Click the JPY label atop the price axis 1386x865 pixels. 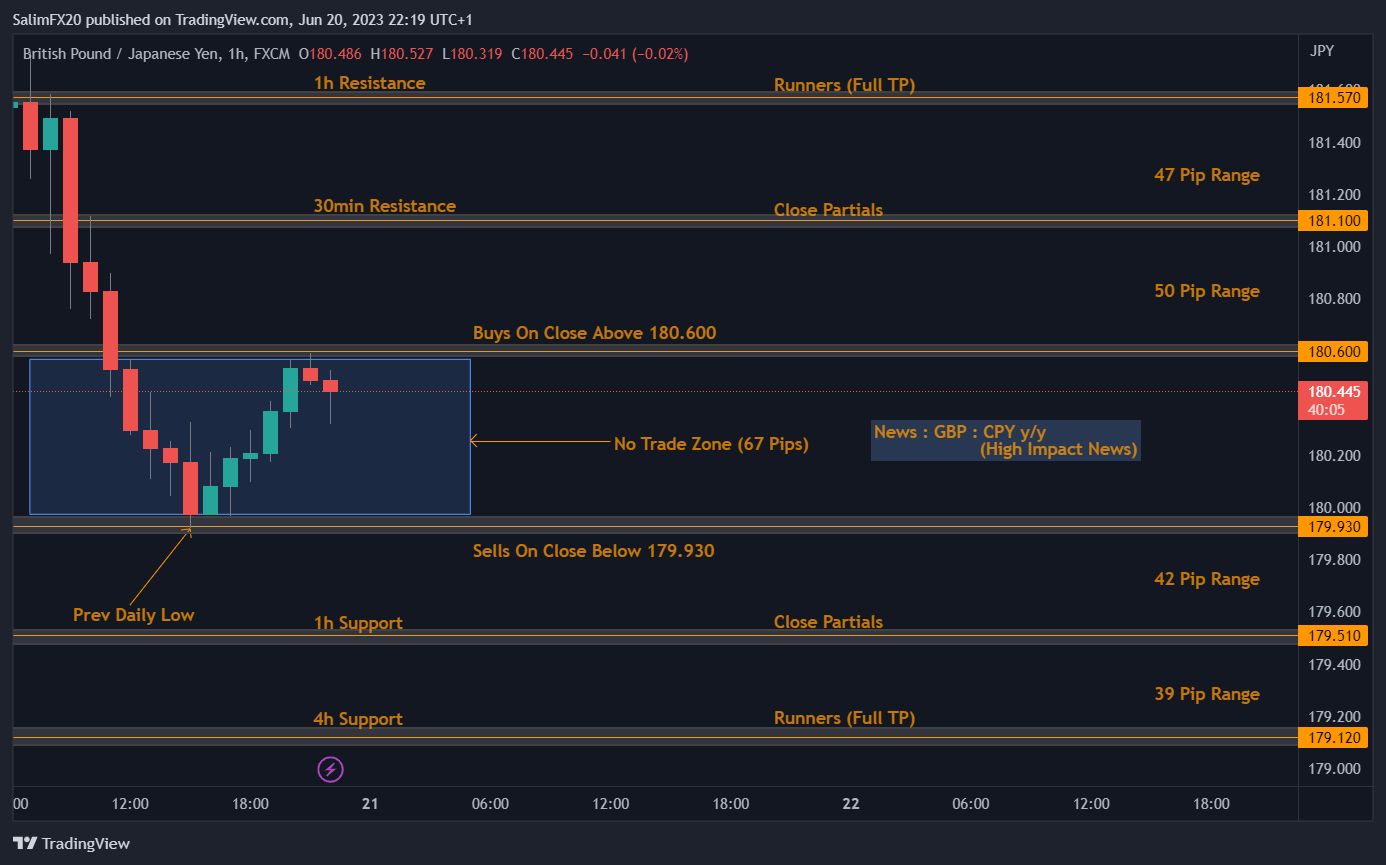(1321, 50)
